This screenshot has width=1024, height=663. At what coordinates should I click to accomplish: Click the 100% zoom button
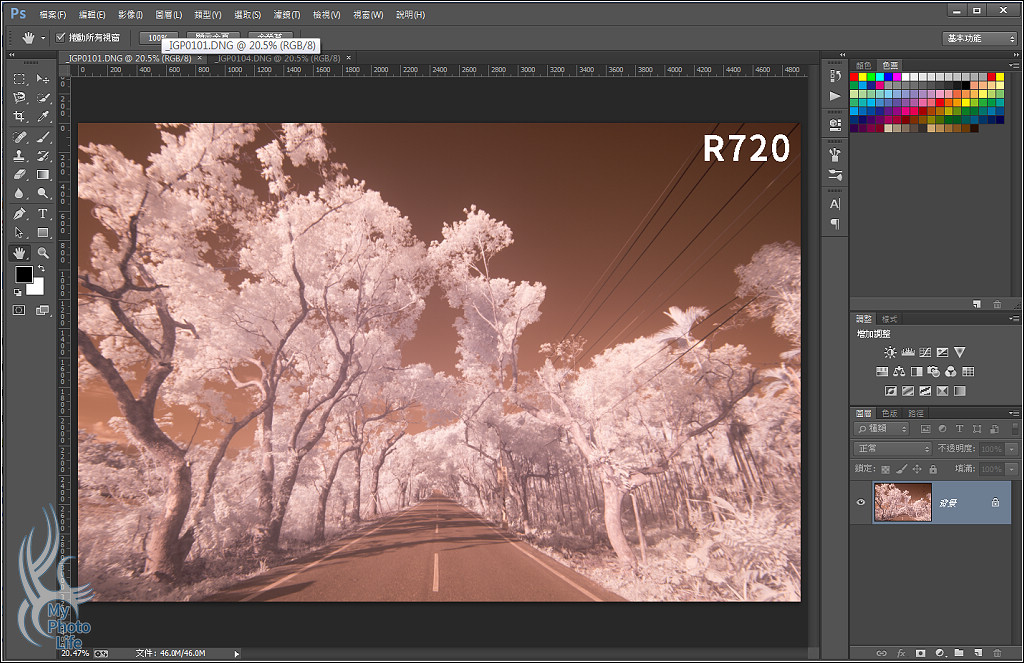tap(151, 38)
